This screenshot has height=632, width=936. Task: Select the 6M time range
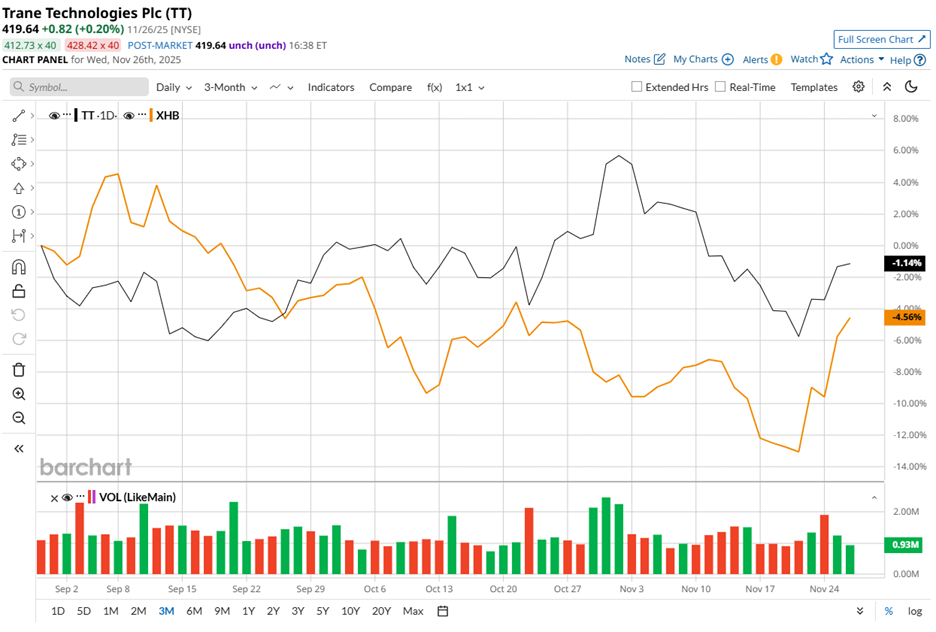tap(194, 611)
